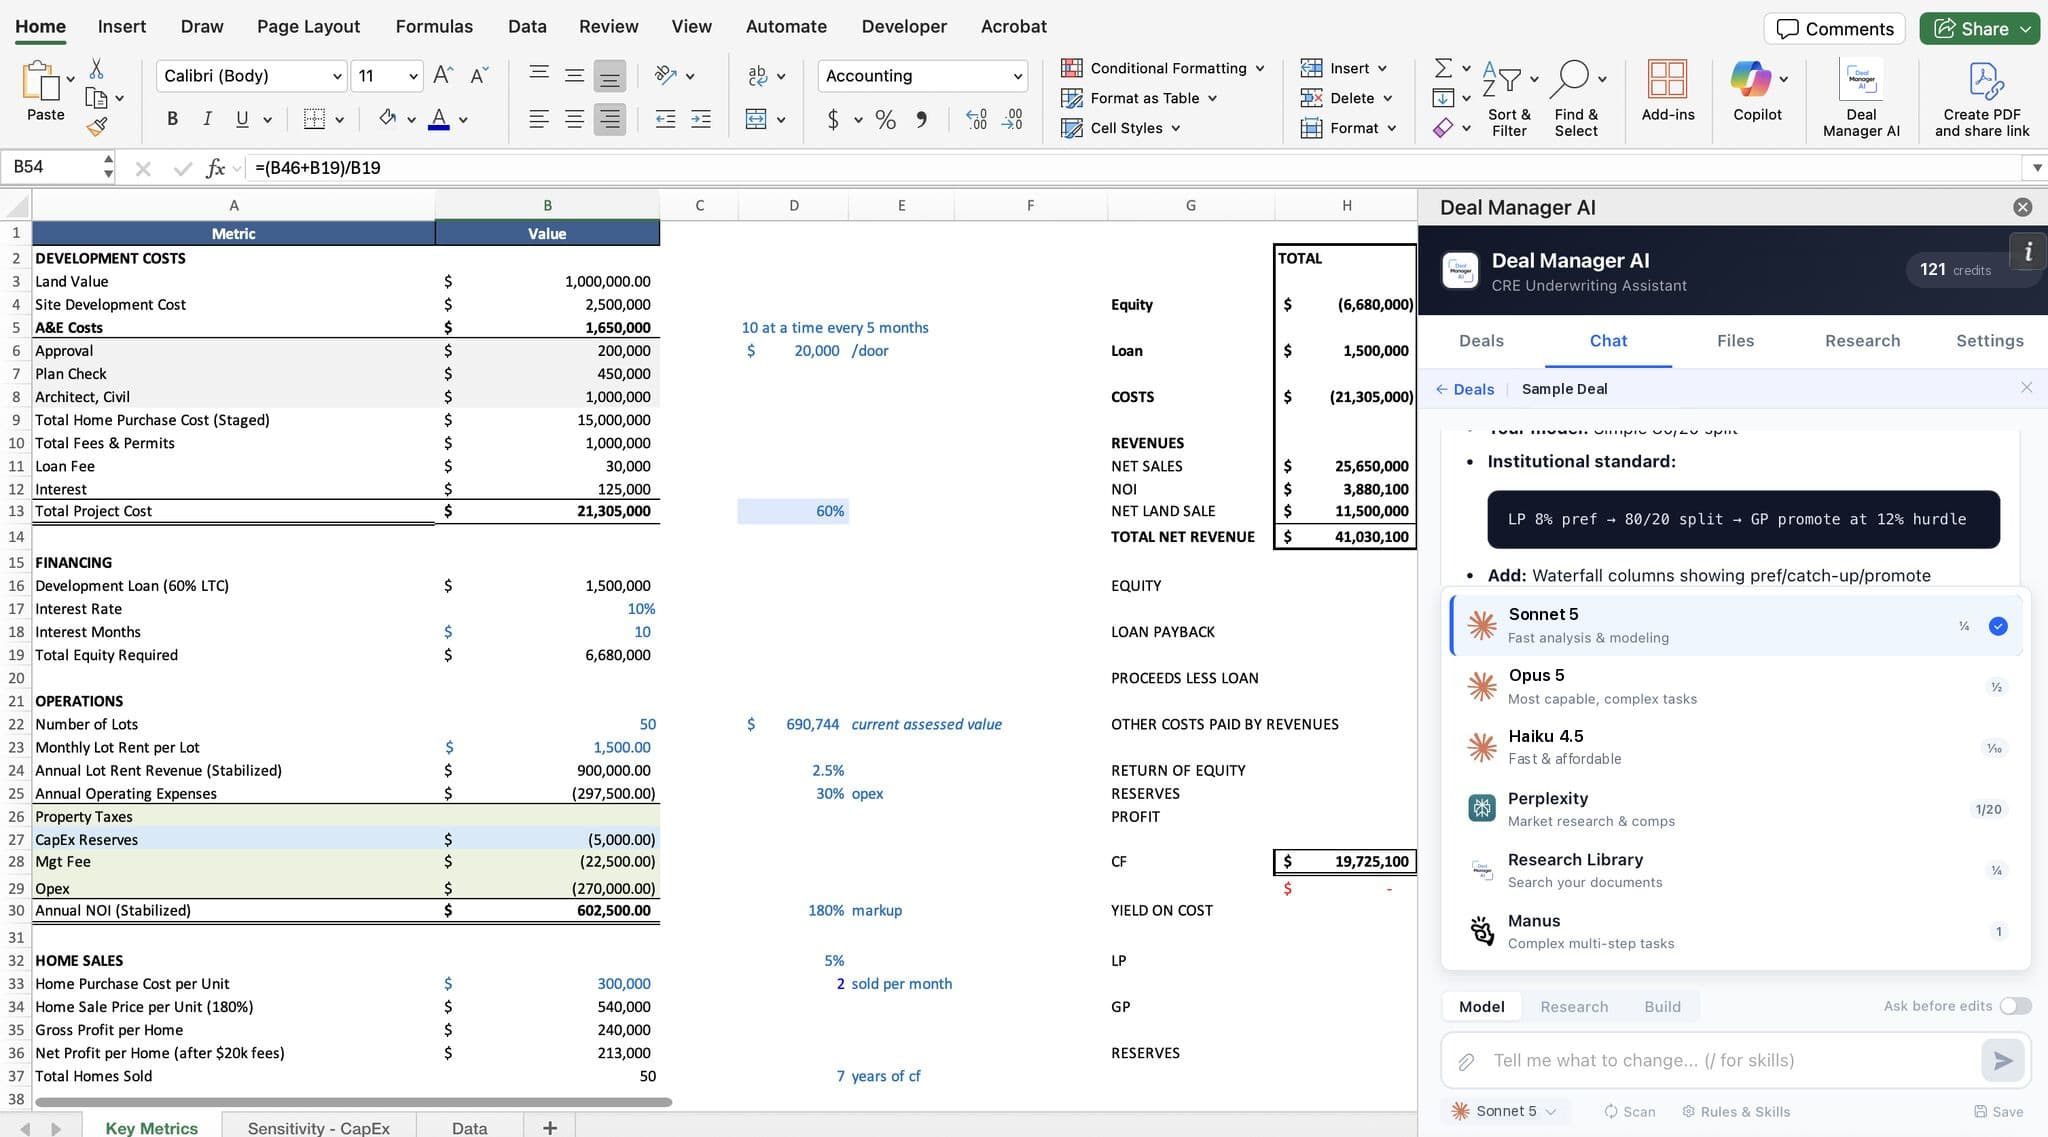
Task: Open the font name dropdown
Action: [x=337, y=76]
